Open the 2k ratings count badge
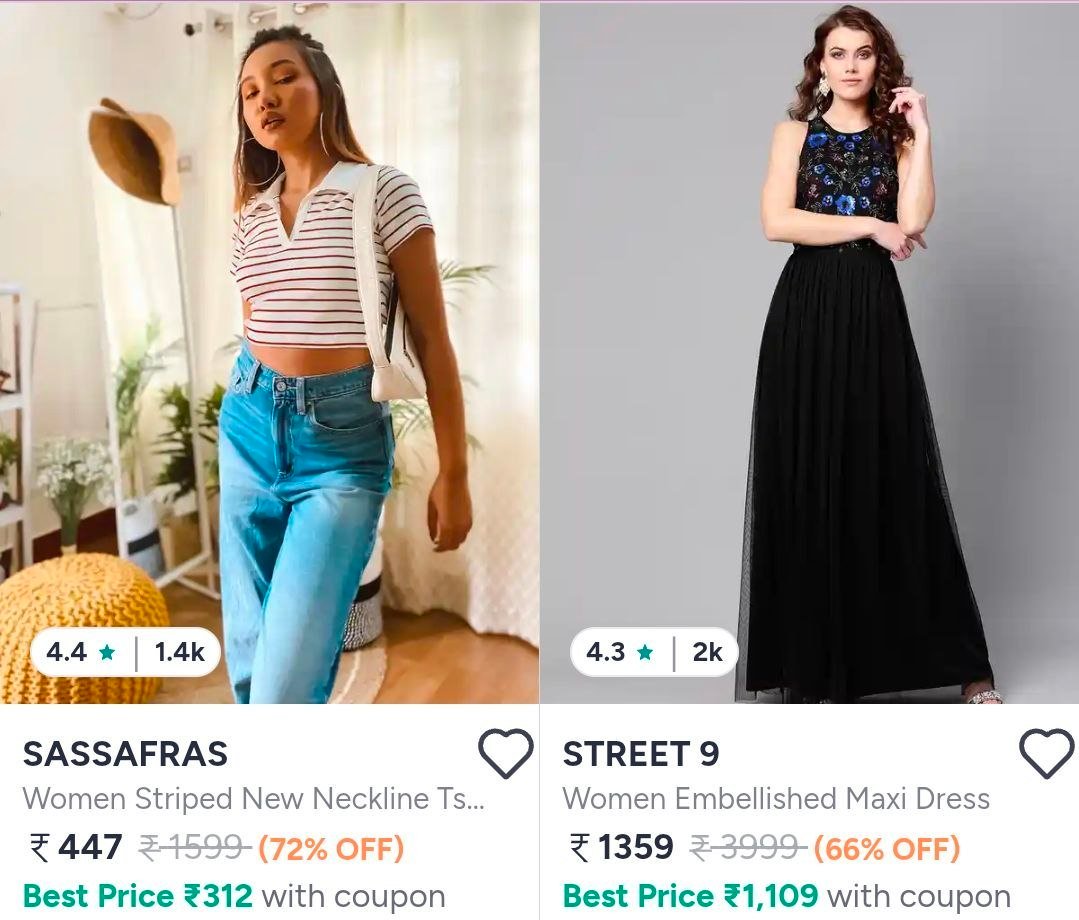This screenshot has height=920, width=1079. click(707, 653)
